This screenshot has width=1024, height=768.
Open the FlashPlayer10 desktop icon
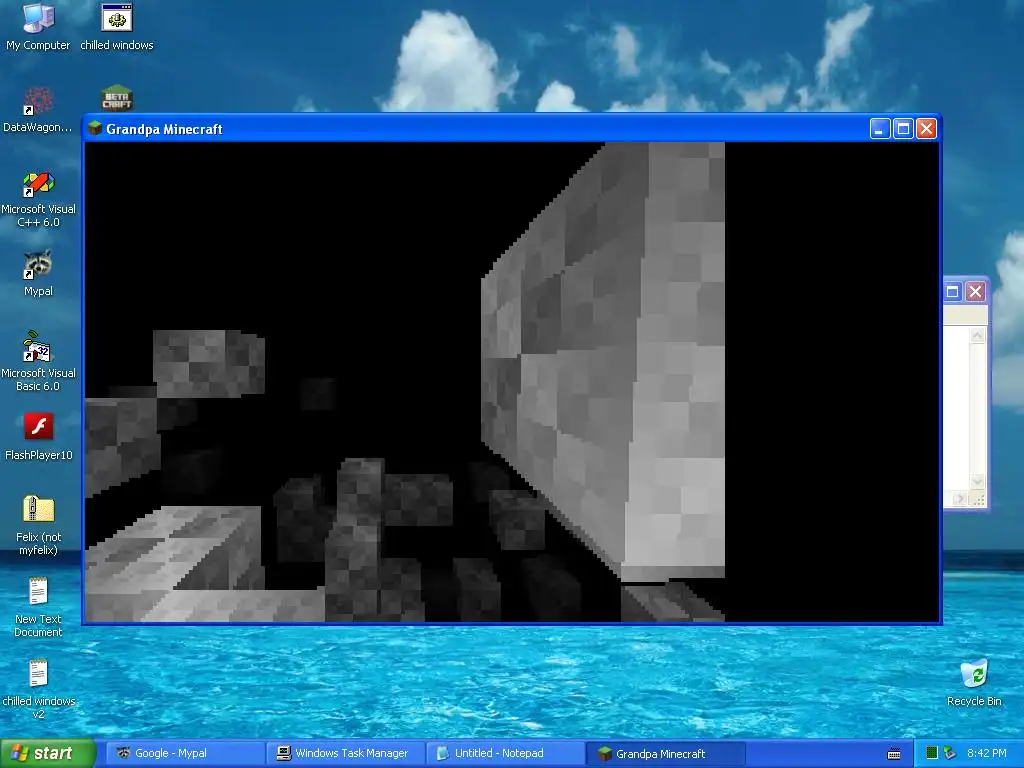[x=38, y=437]
